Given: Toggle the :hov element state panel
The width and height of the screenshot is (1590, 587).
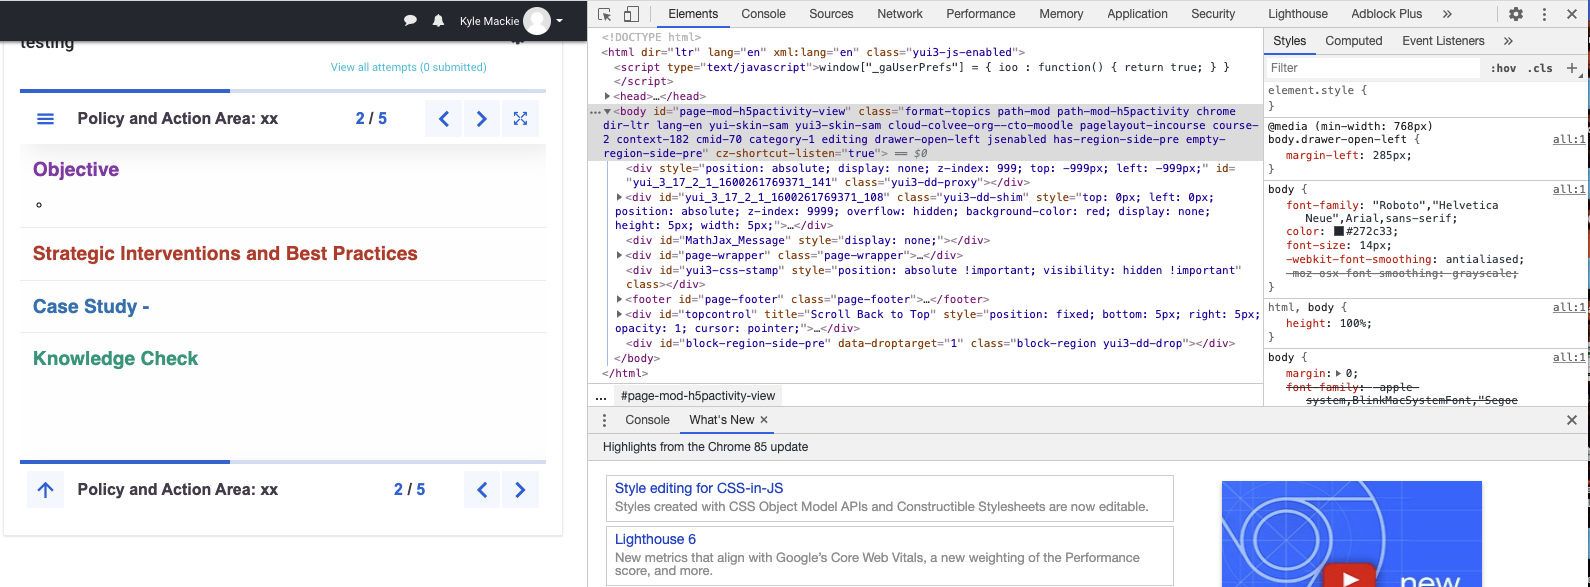Looking at the screenshot, I should [x=1503, y=68].
